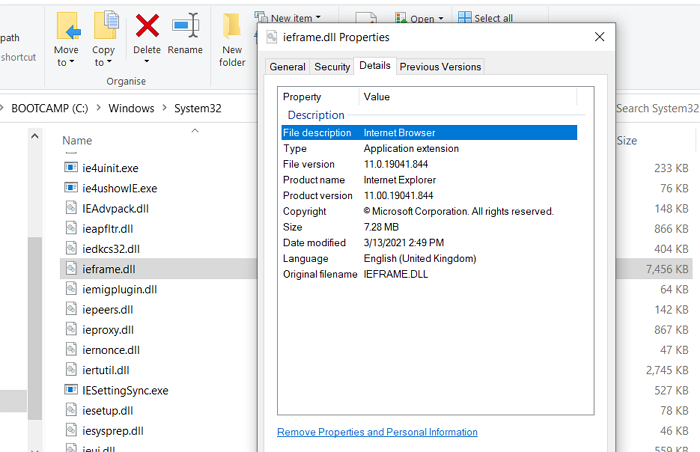The image size is (700, 452).
Task: Click the file icon of iernonce.dll
Action: (x=71, y=349)
